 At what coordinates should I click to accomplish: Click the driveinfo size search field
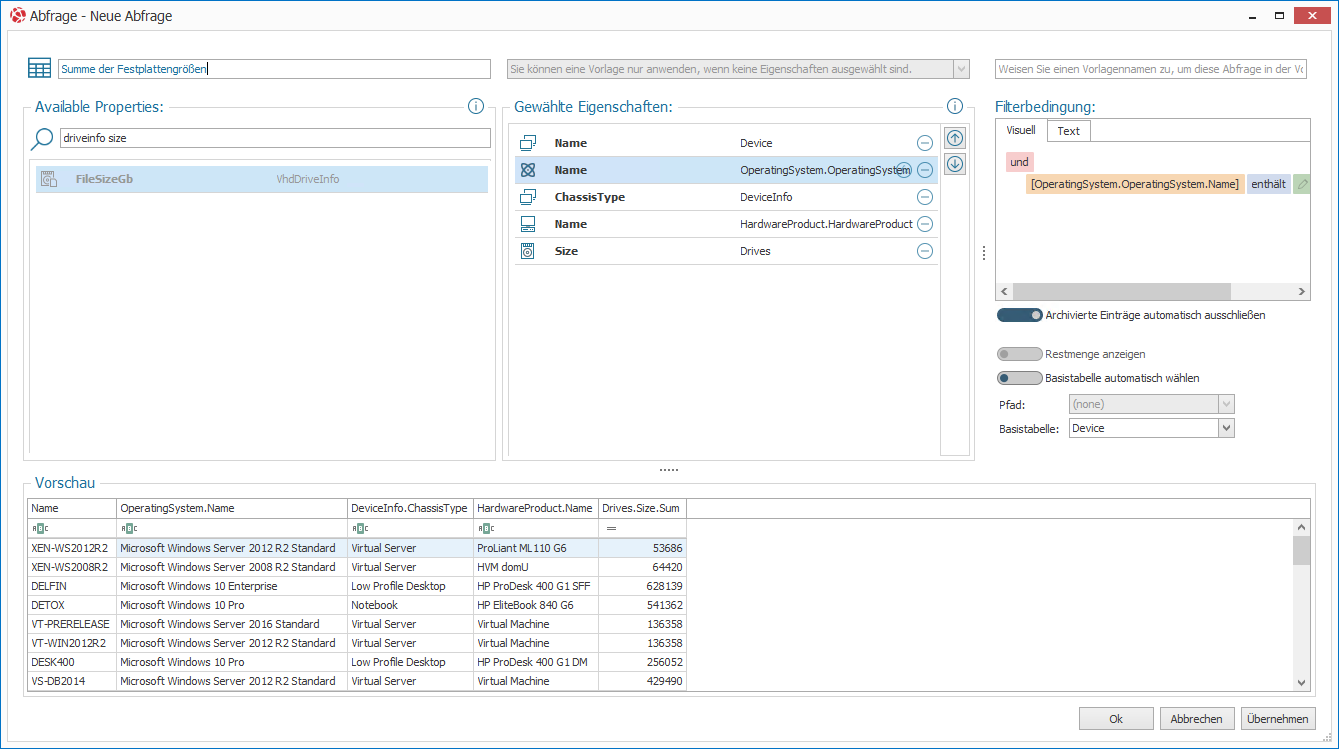point(274,138)
